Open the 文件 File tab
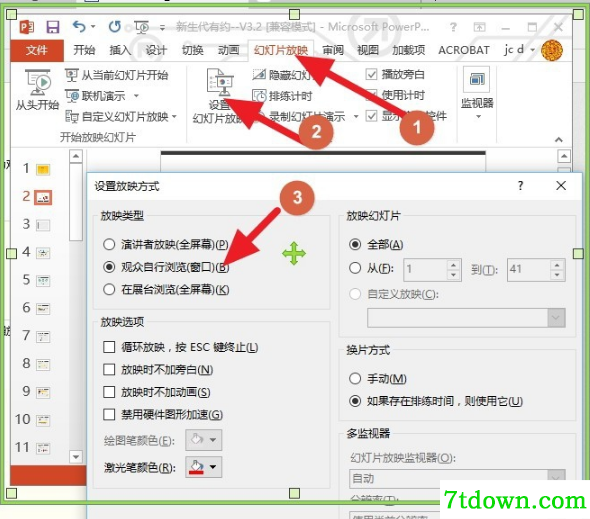590x519 pixels. pos(37,50)
